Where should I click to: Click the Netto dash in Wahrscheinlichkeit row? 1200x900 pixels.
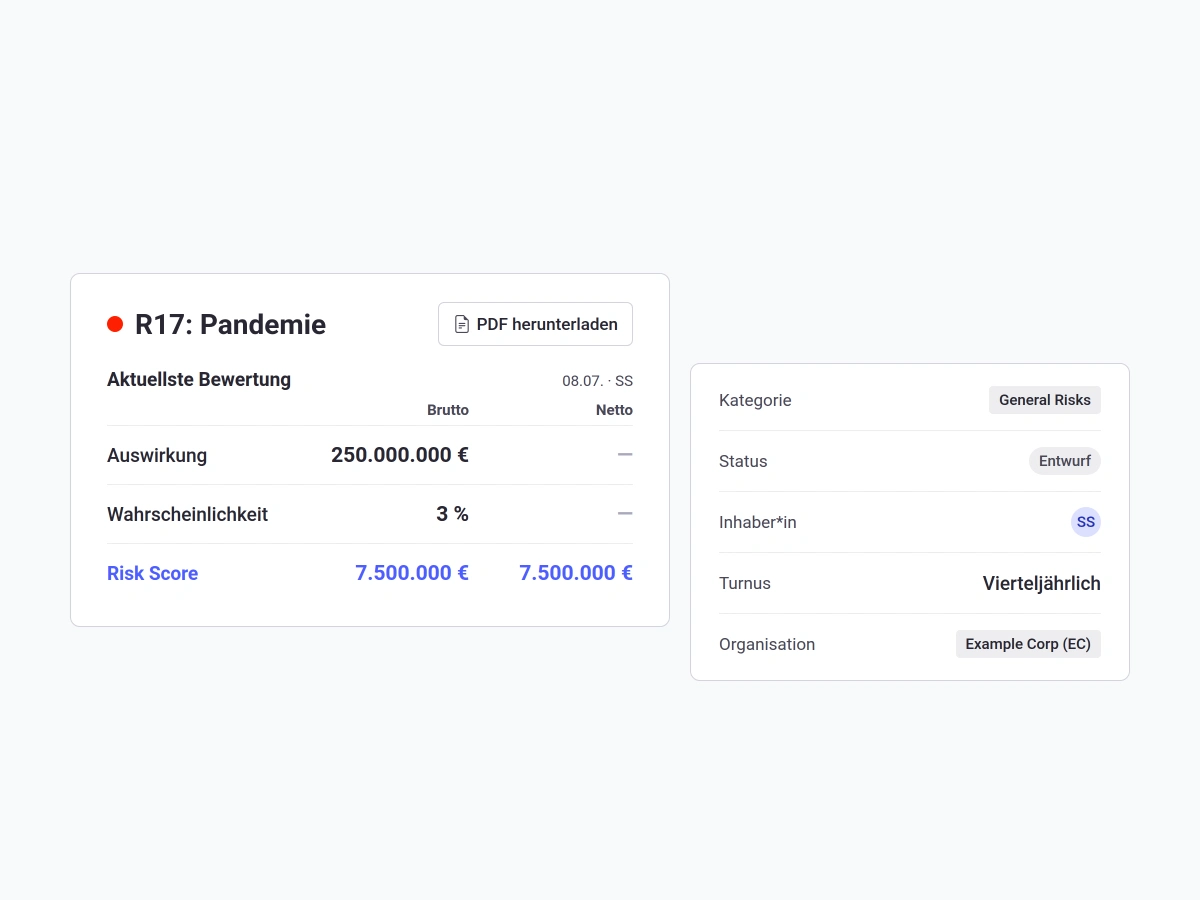(625, 514)
